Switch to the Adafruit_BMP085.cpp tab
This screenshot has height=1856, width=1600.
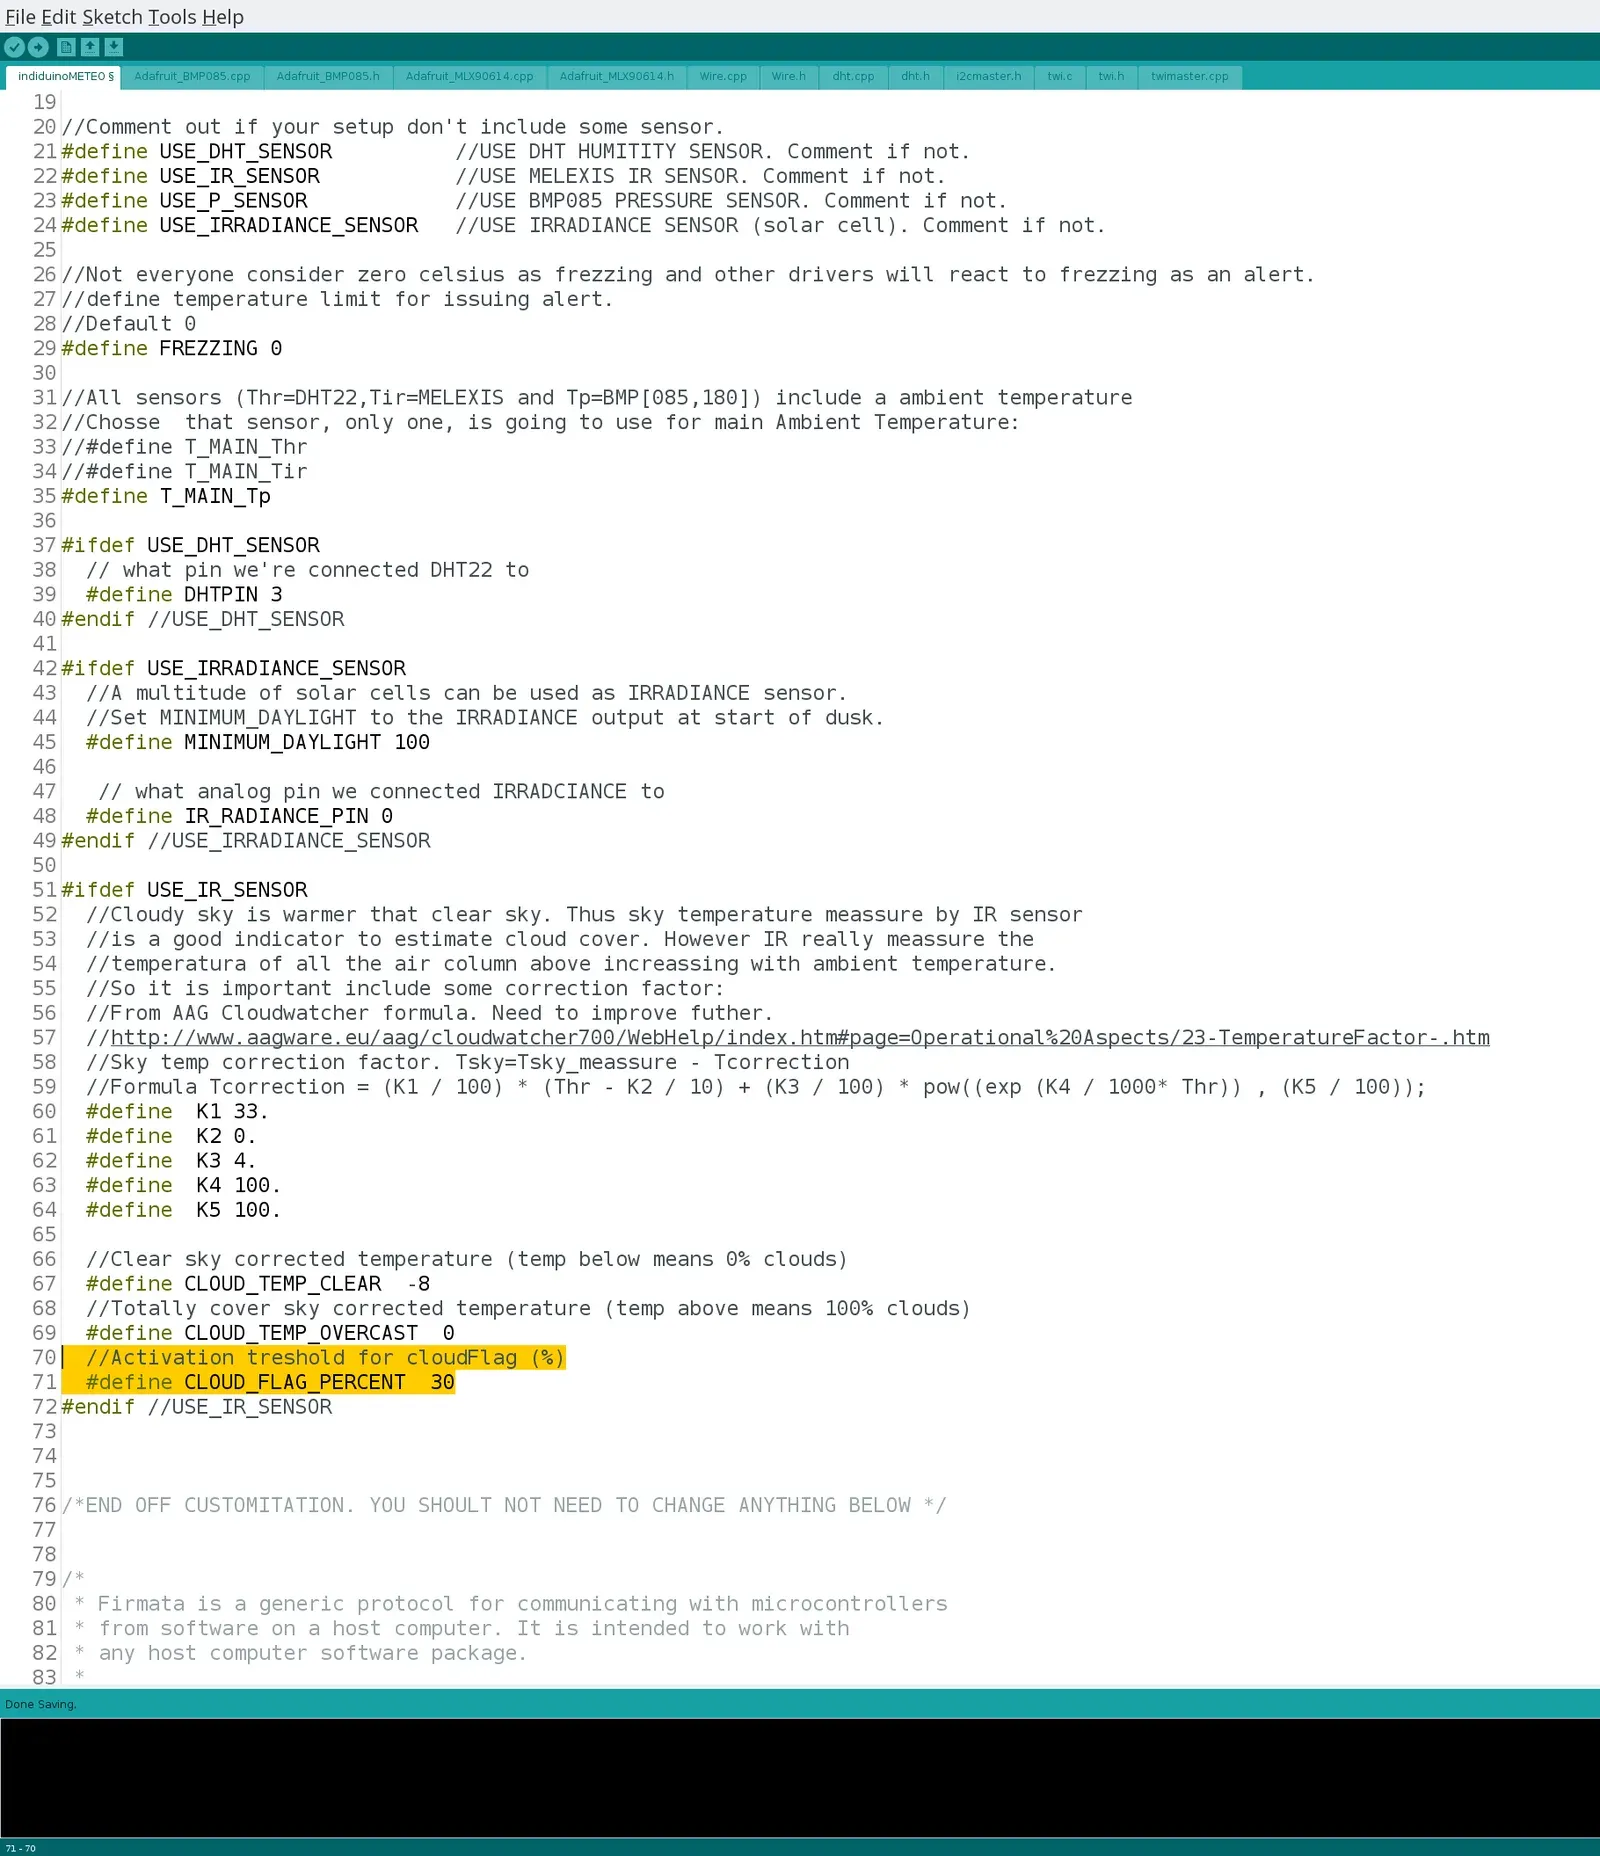click(x=192, y=77)
